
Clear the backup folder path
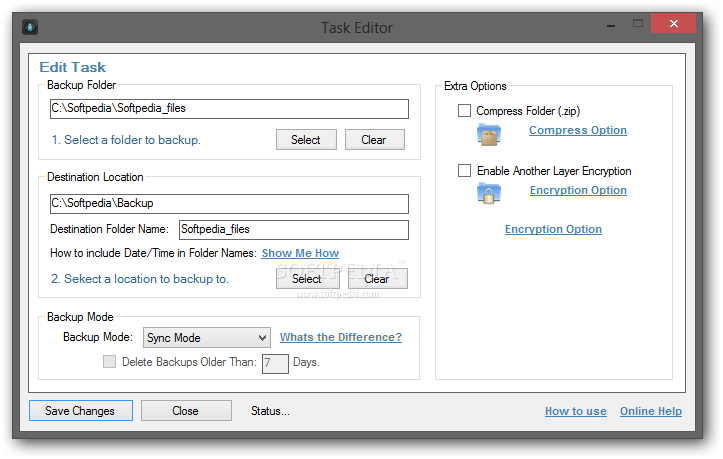point(374,140)
